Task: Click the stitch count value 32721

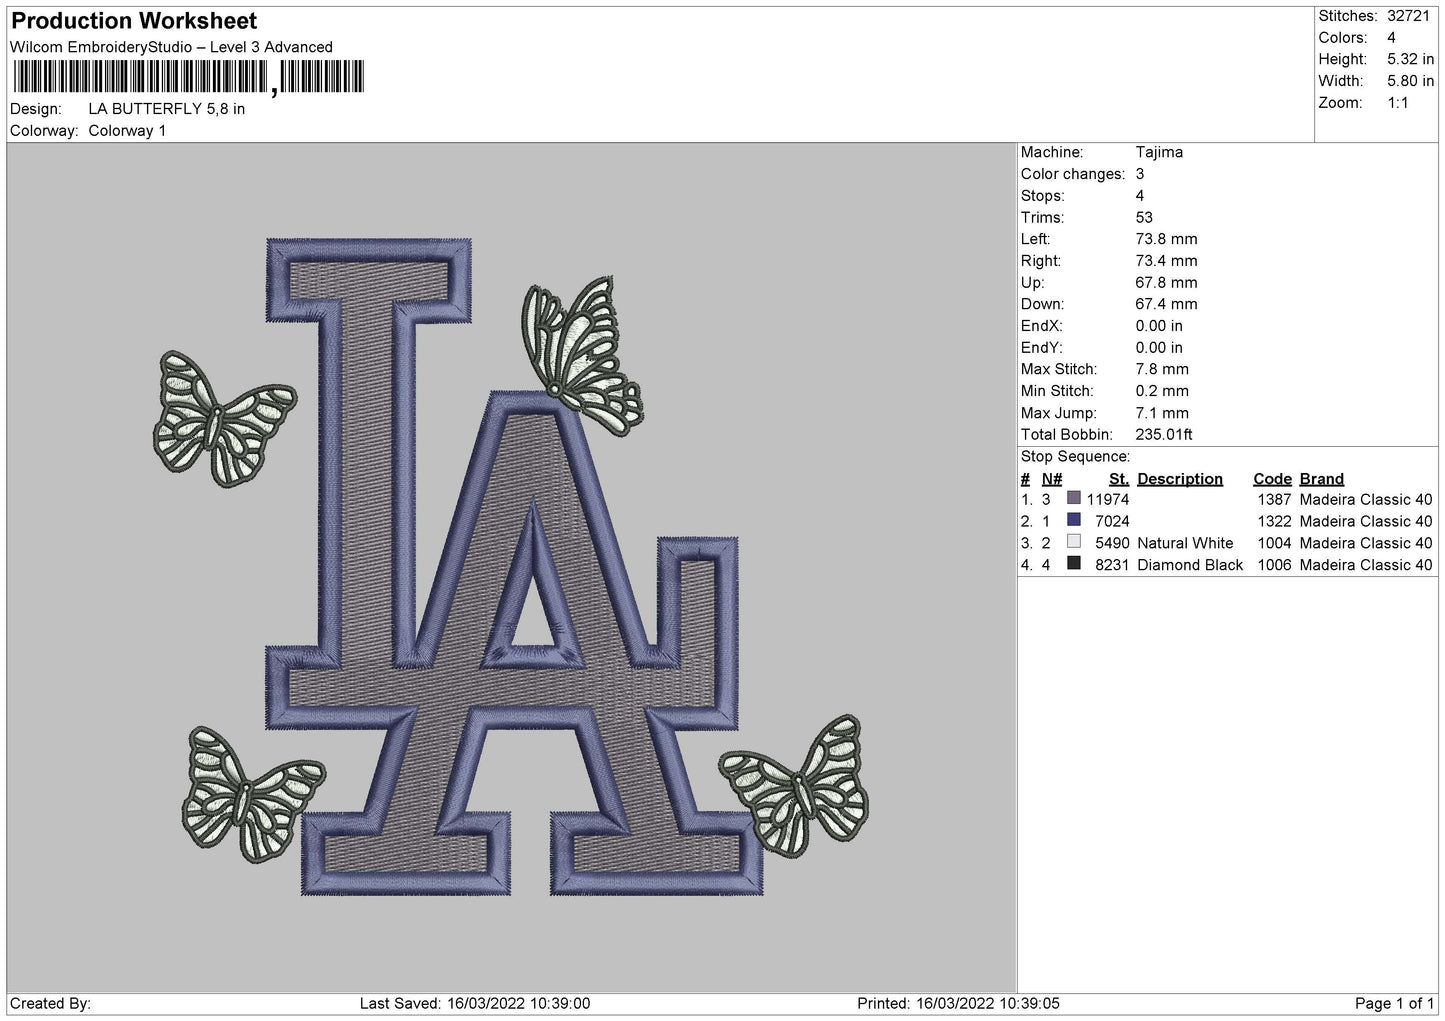Action: [1410, 16]
